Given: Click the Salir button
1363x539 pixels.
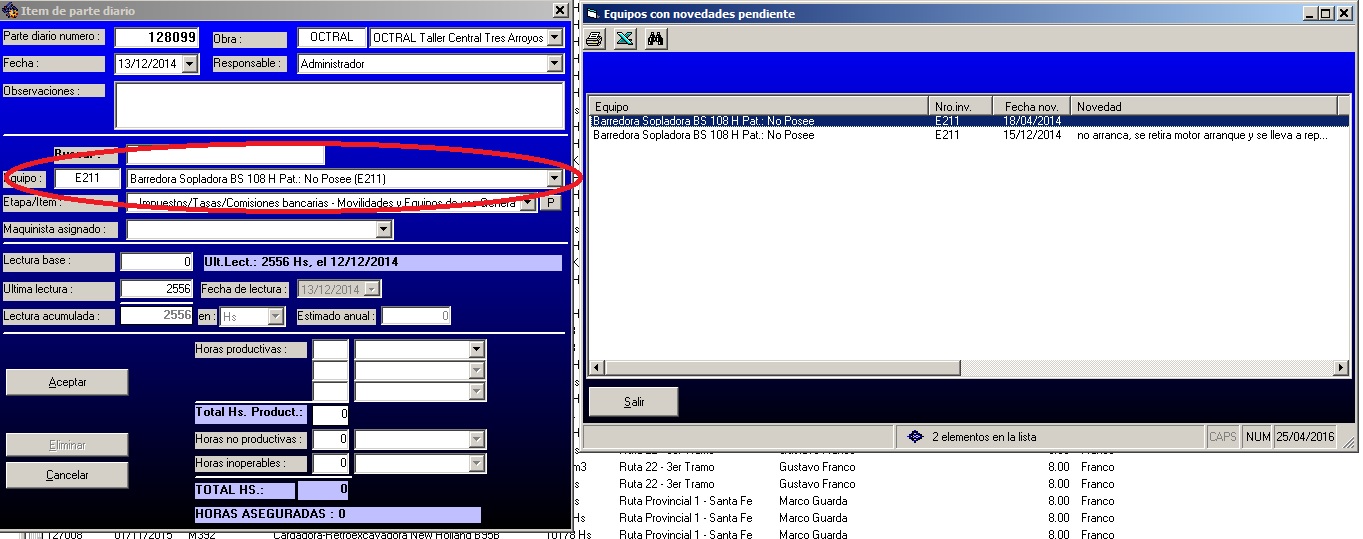Looking at the screenshot, I should point(633,402).
